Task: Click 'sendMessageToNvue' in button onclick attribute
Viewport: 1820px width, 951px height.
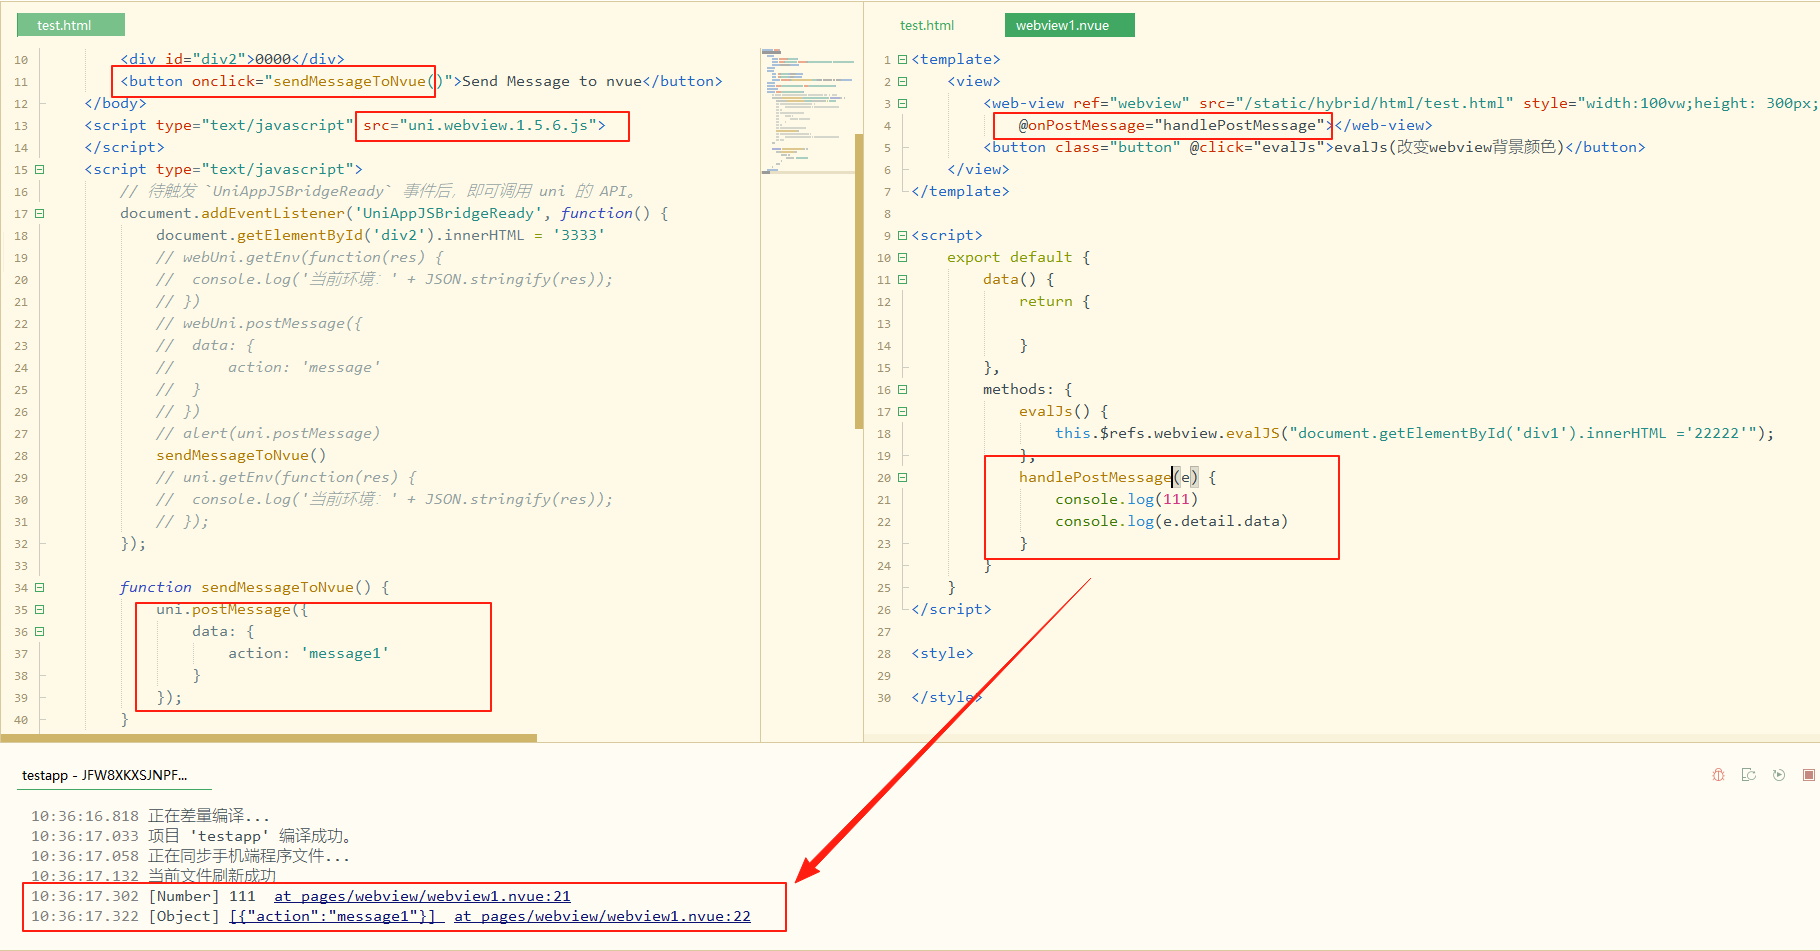Action: tap(349, 81)
